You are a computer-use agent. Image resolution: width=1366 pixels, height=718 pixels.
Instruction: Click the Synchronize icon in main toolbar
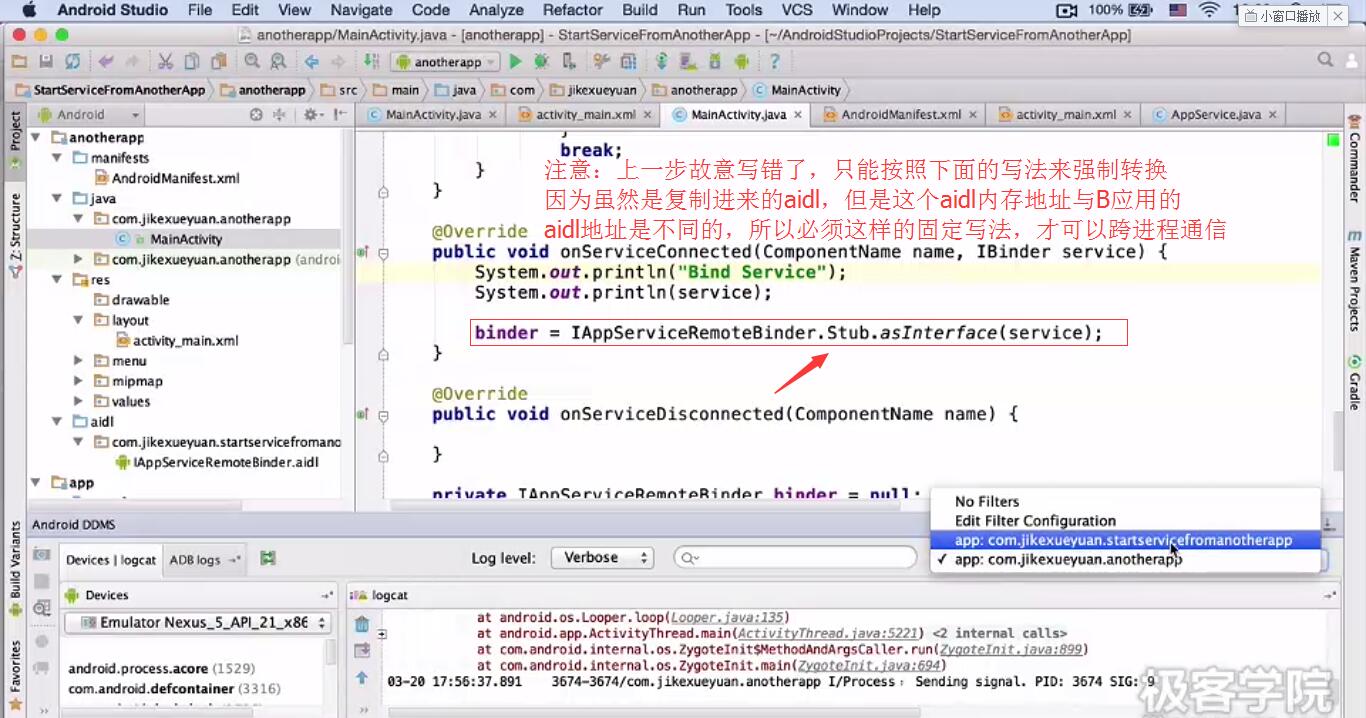[72, 61]
